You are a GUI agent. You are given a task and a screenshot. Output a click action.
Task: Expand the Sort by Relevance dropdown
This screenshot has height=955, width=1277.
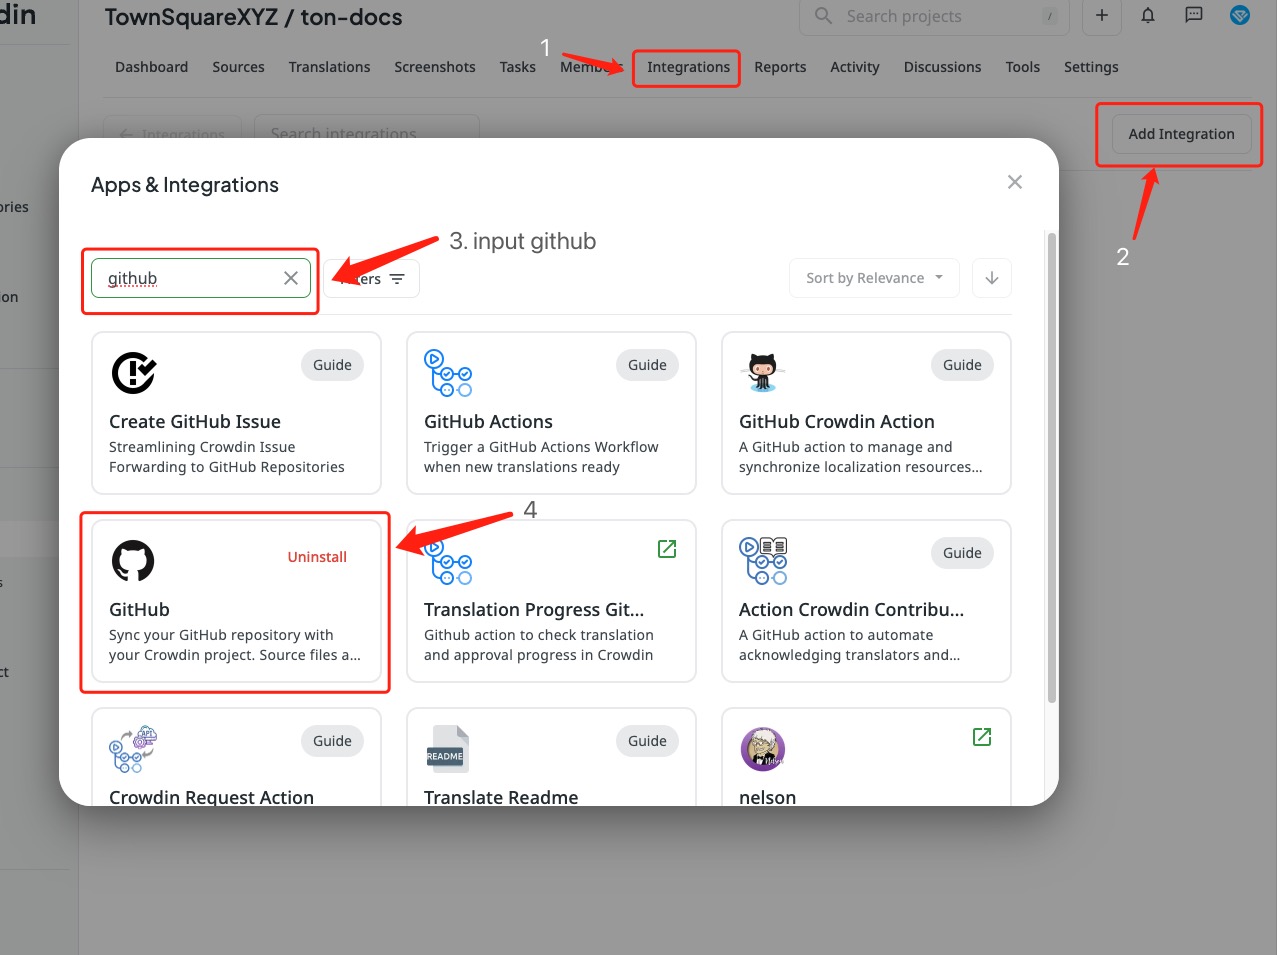click(875, 278)
